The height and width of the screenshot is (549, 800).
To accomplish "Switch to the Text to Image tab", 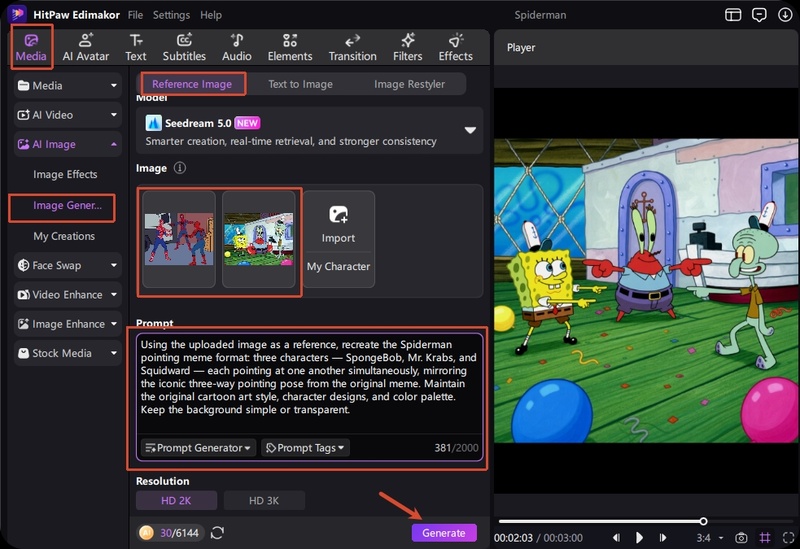I will (301, 84).
